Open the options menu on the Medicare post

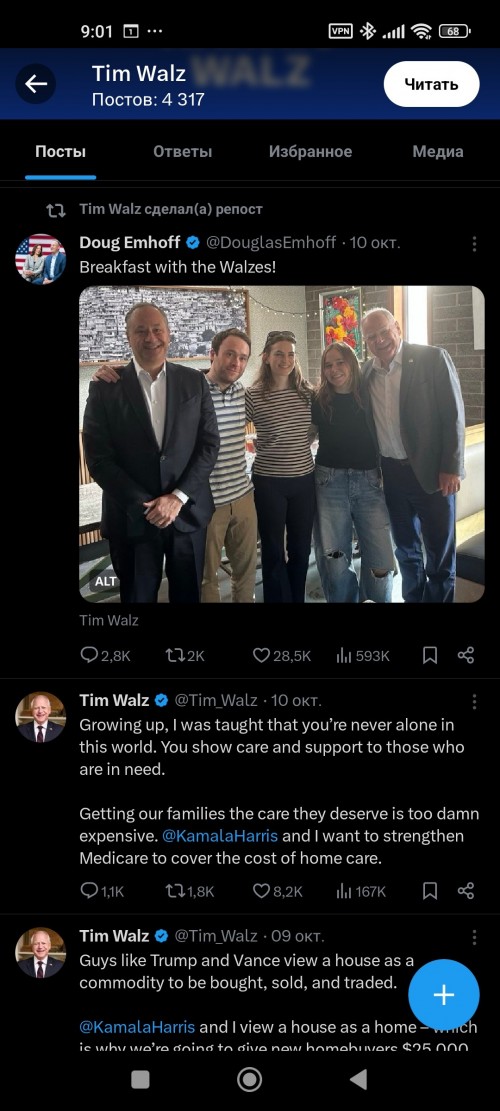[474, 701]
